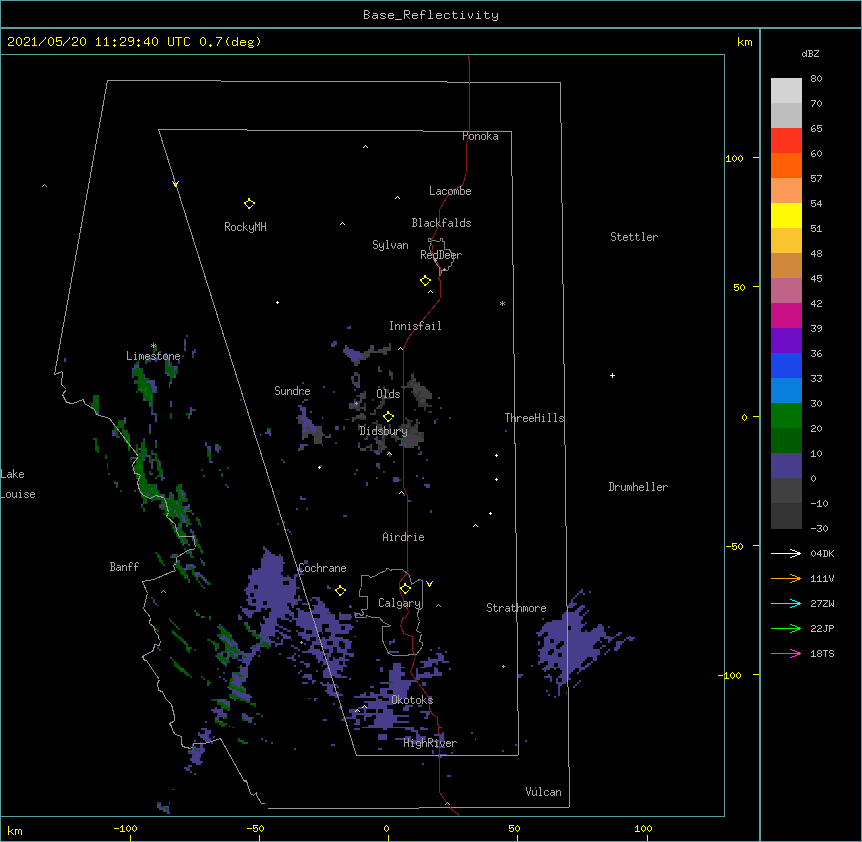Image resolution: width=862 pixels, height=842 pixels.
Task: Click the Lacombe city label
Action: pyautogui.click(x=450, y=191)
